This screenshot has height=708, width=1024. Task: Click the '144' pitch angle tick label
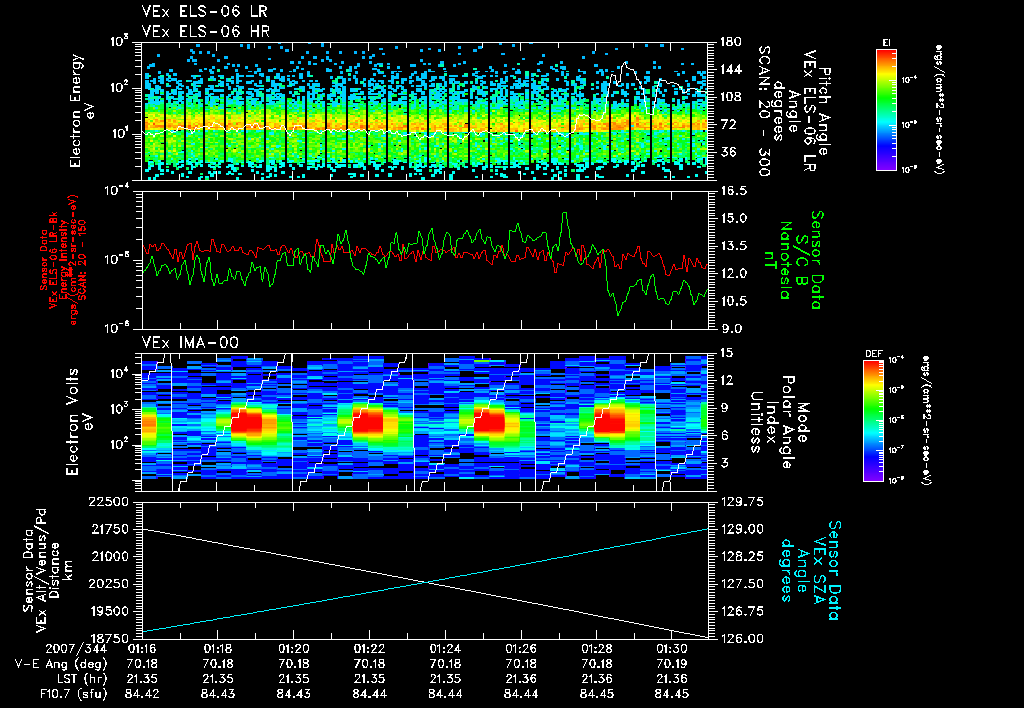click(730, 69)
